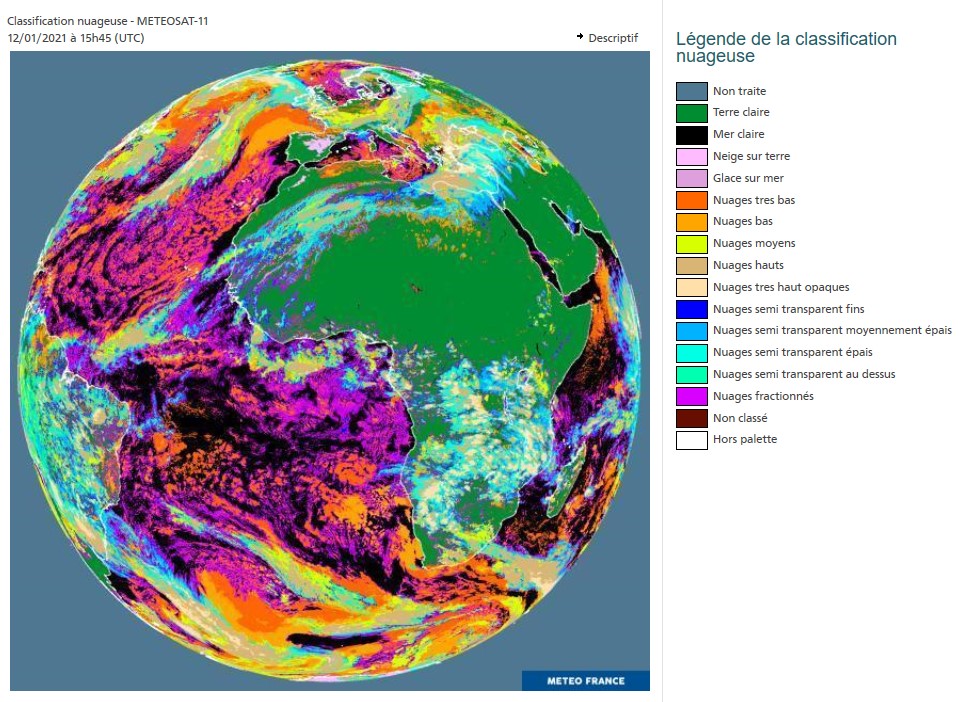Click the Mer claire black swatch
This screenshot has height=702, width=965.
pyautogui.click(x=692, y=135)
